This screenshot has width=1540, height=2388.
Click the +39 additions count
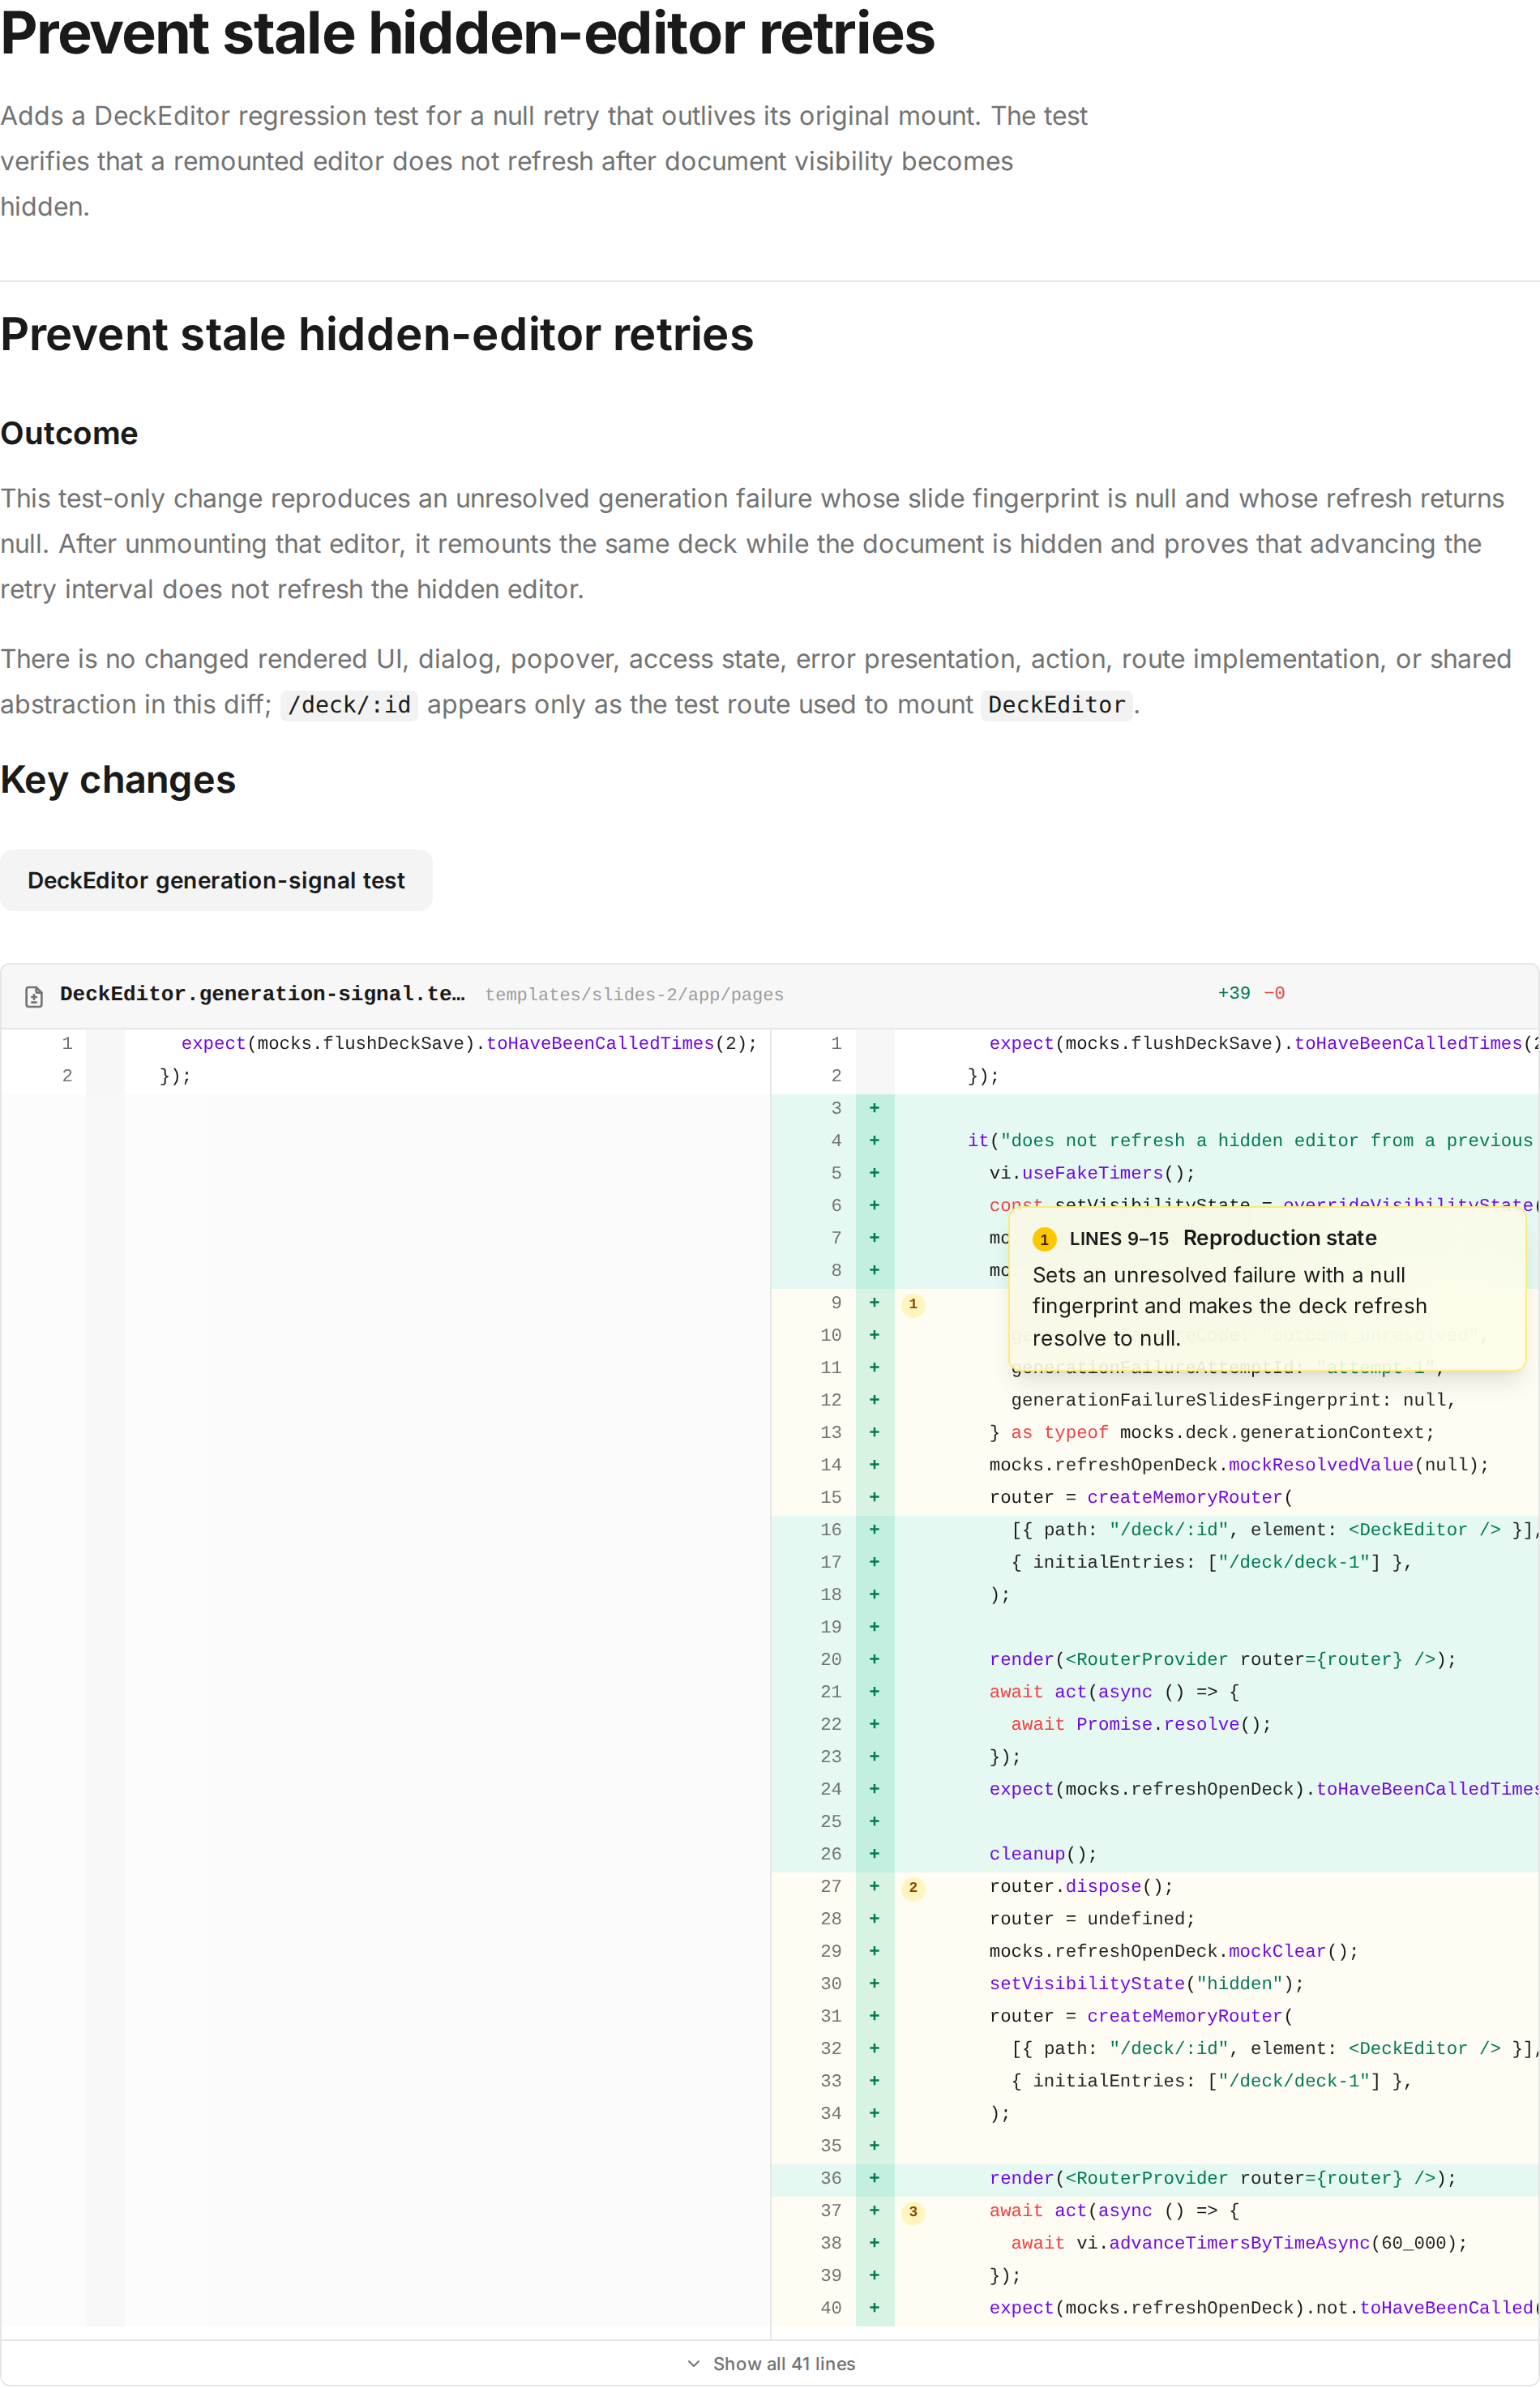coord(1233,993)
